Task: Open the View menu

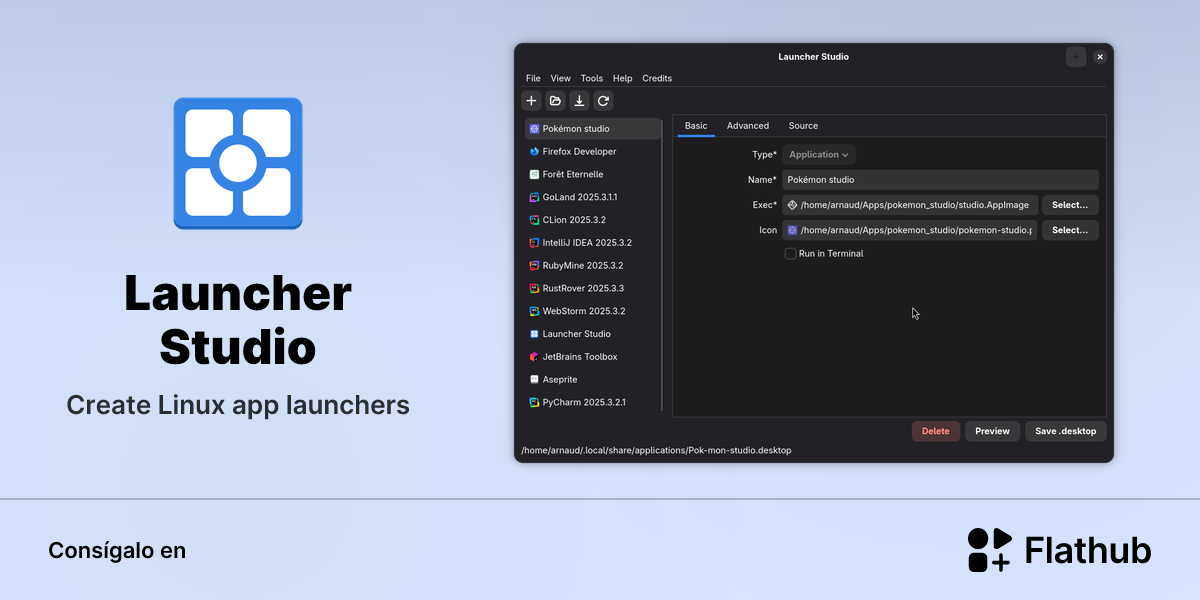Action: pyautogui.click(x=561, y=78)
